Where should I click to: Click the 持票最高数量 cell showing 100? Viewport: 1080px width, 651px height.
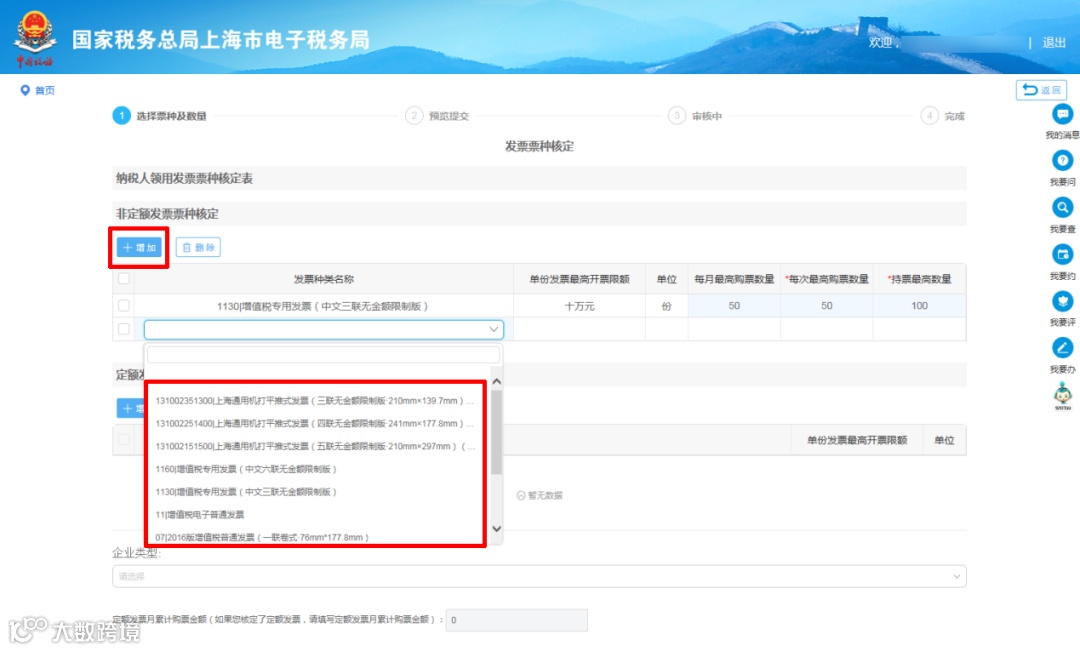[920, 305]
